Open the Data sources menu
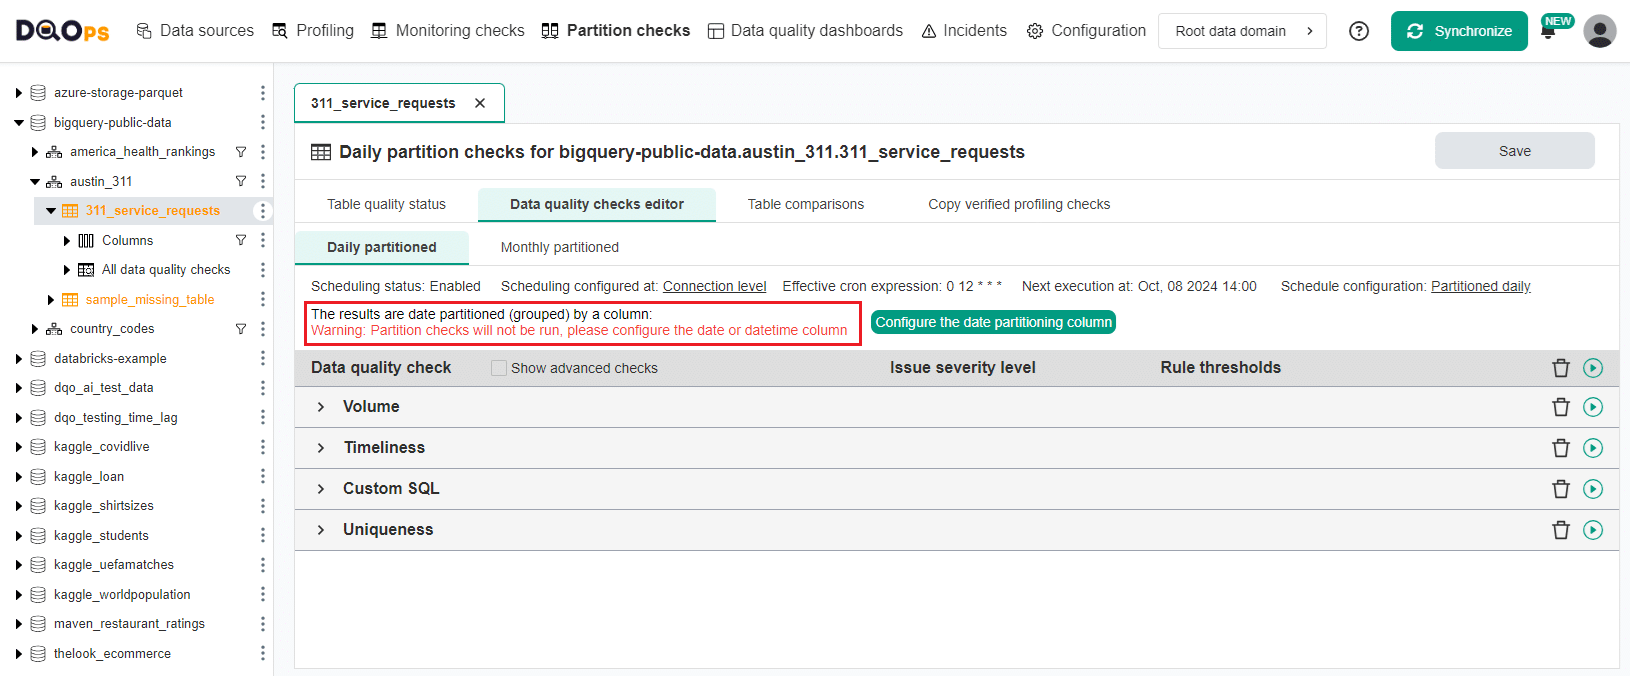1630x676 pixels. pos(195,31)
